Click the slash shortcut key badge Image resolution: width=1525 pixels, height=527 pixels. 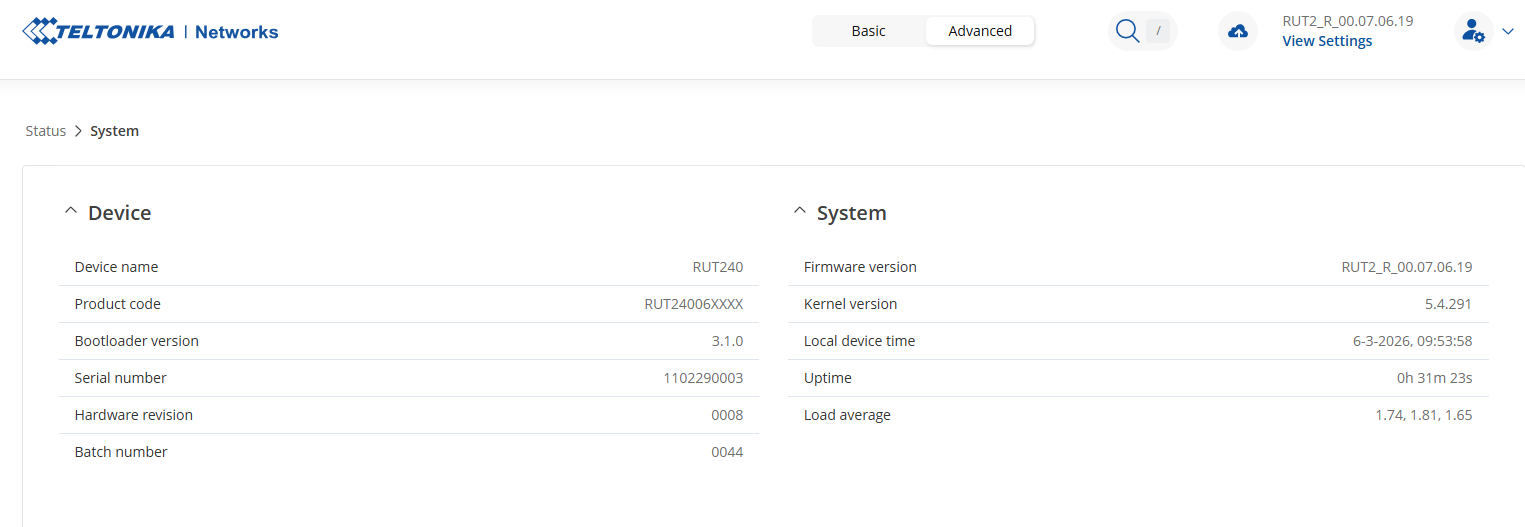click(x=1158, y=31)
